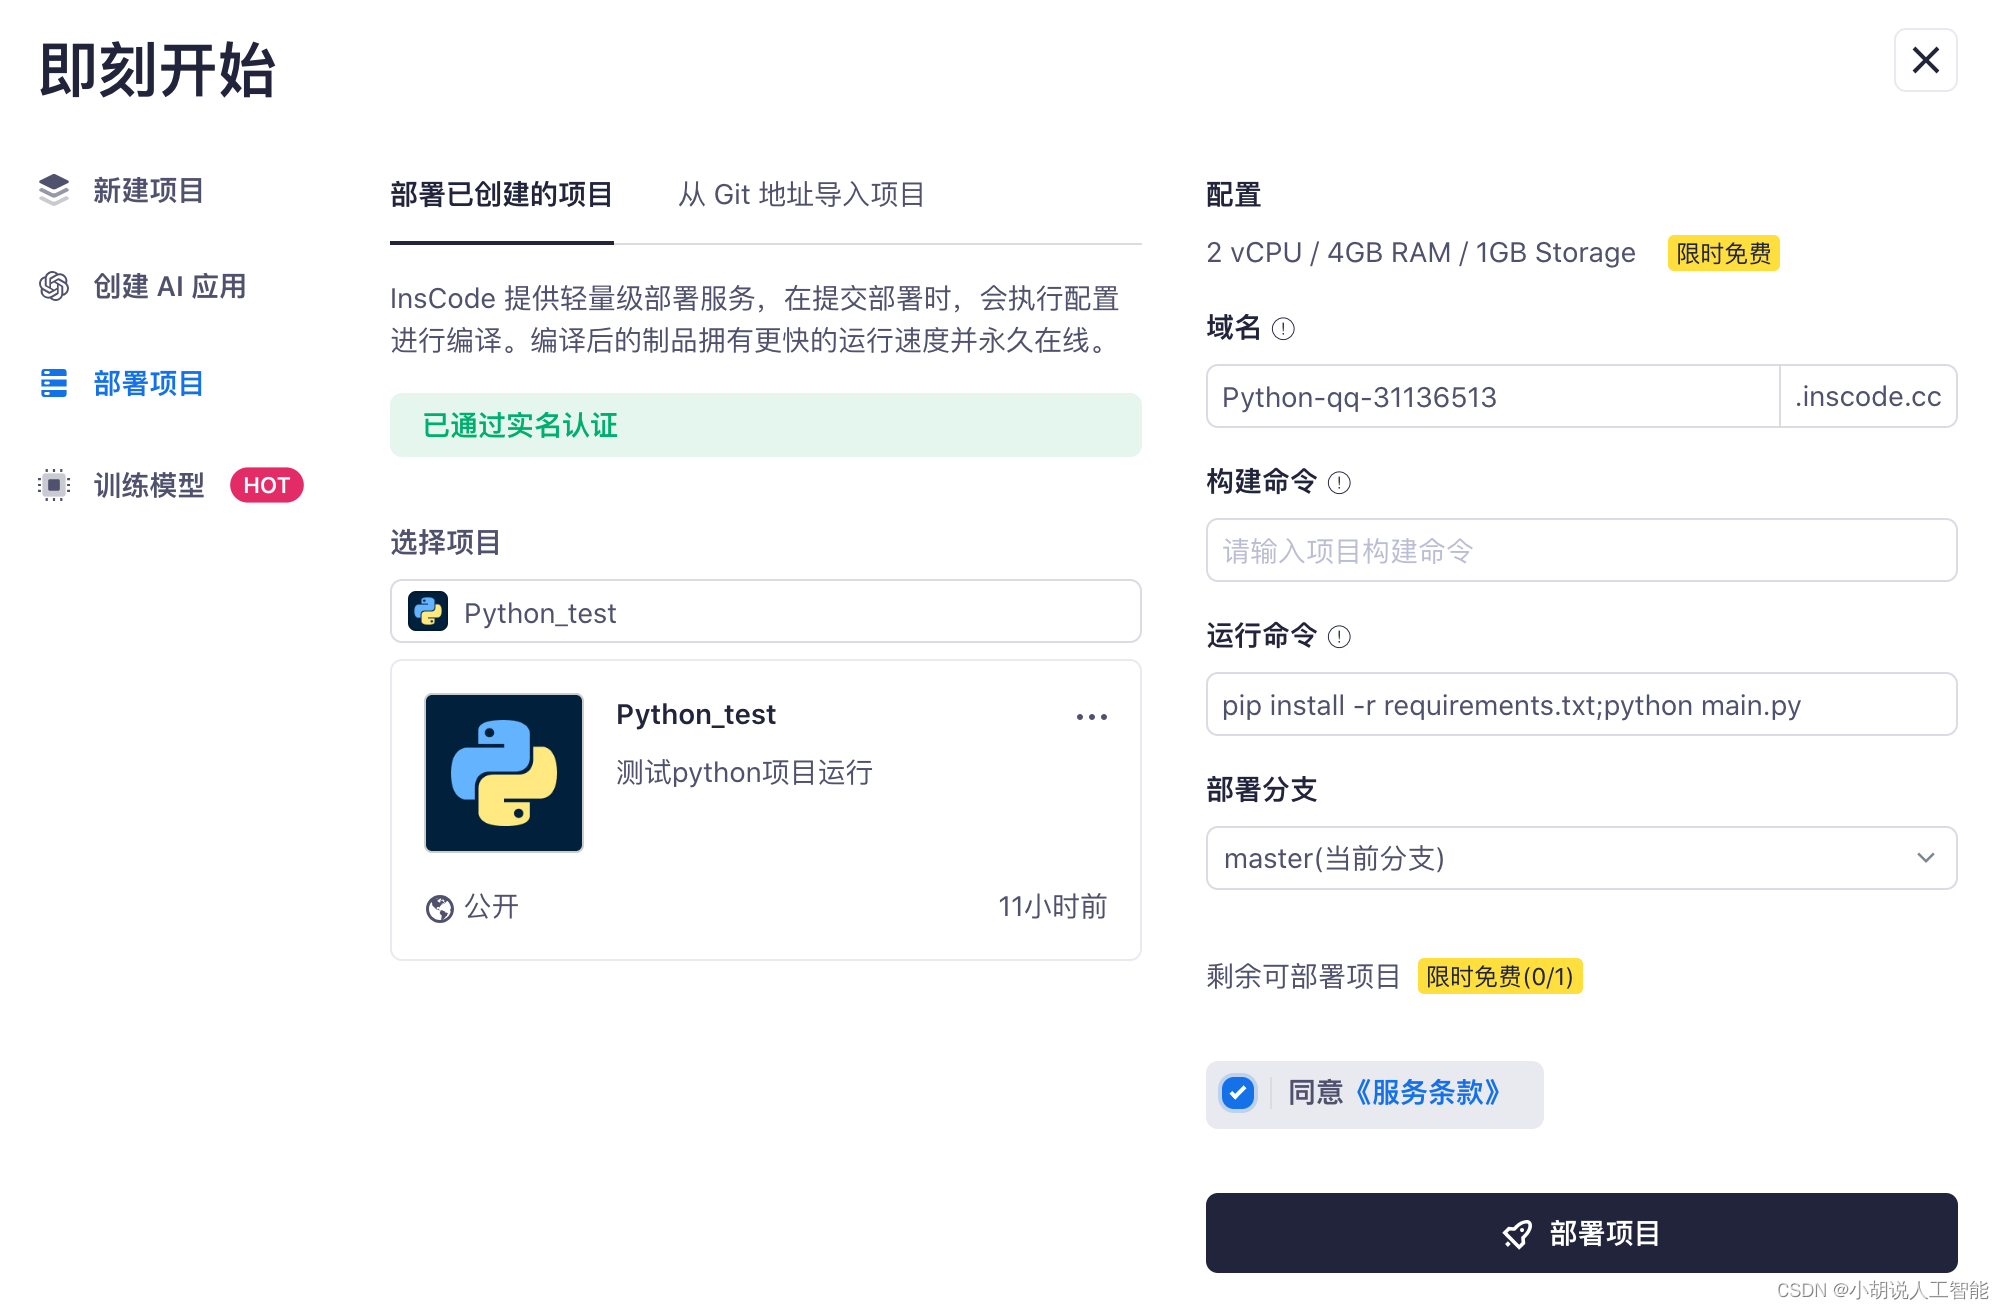Click the info icon next to 构建命令
Image resolution: width=2004 pixels, height=1310 pixels.
[1339, 483]
